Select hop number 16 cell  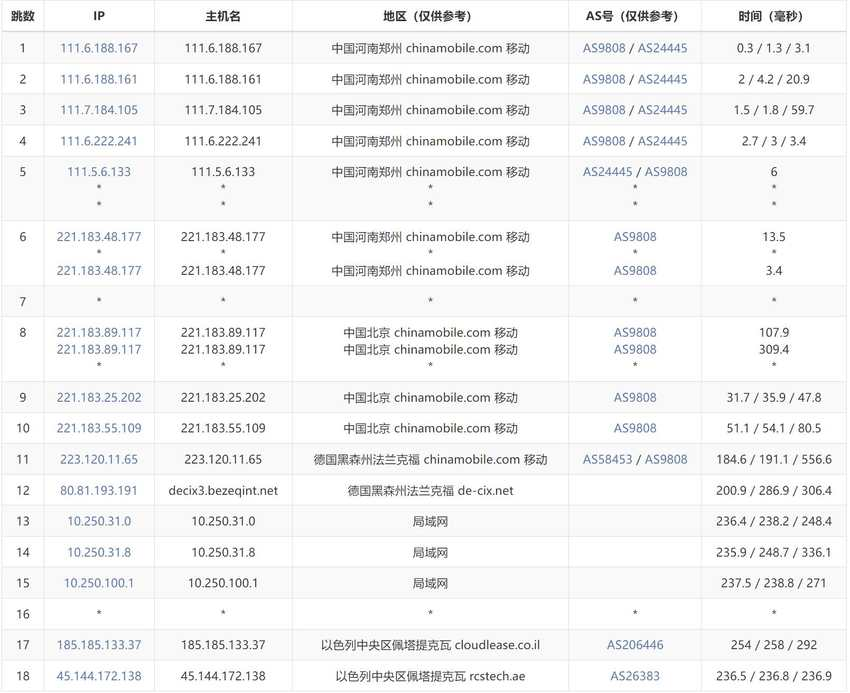23,614
